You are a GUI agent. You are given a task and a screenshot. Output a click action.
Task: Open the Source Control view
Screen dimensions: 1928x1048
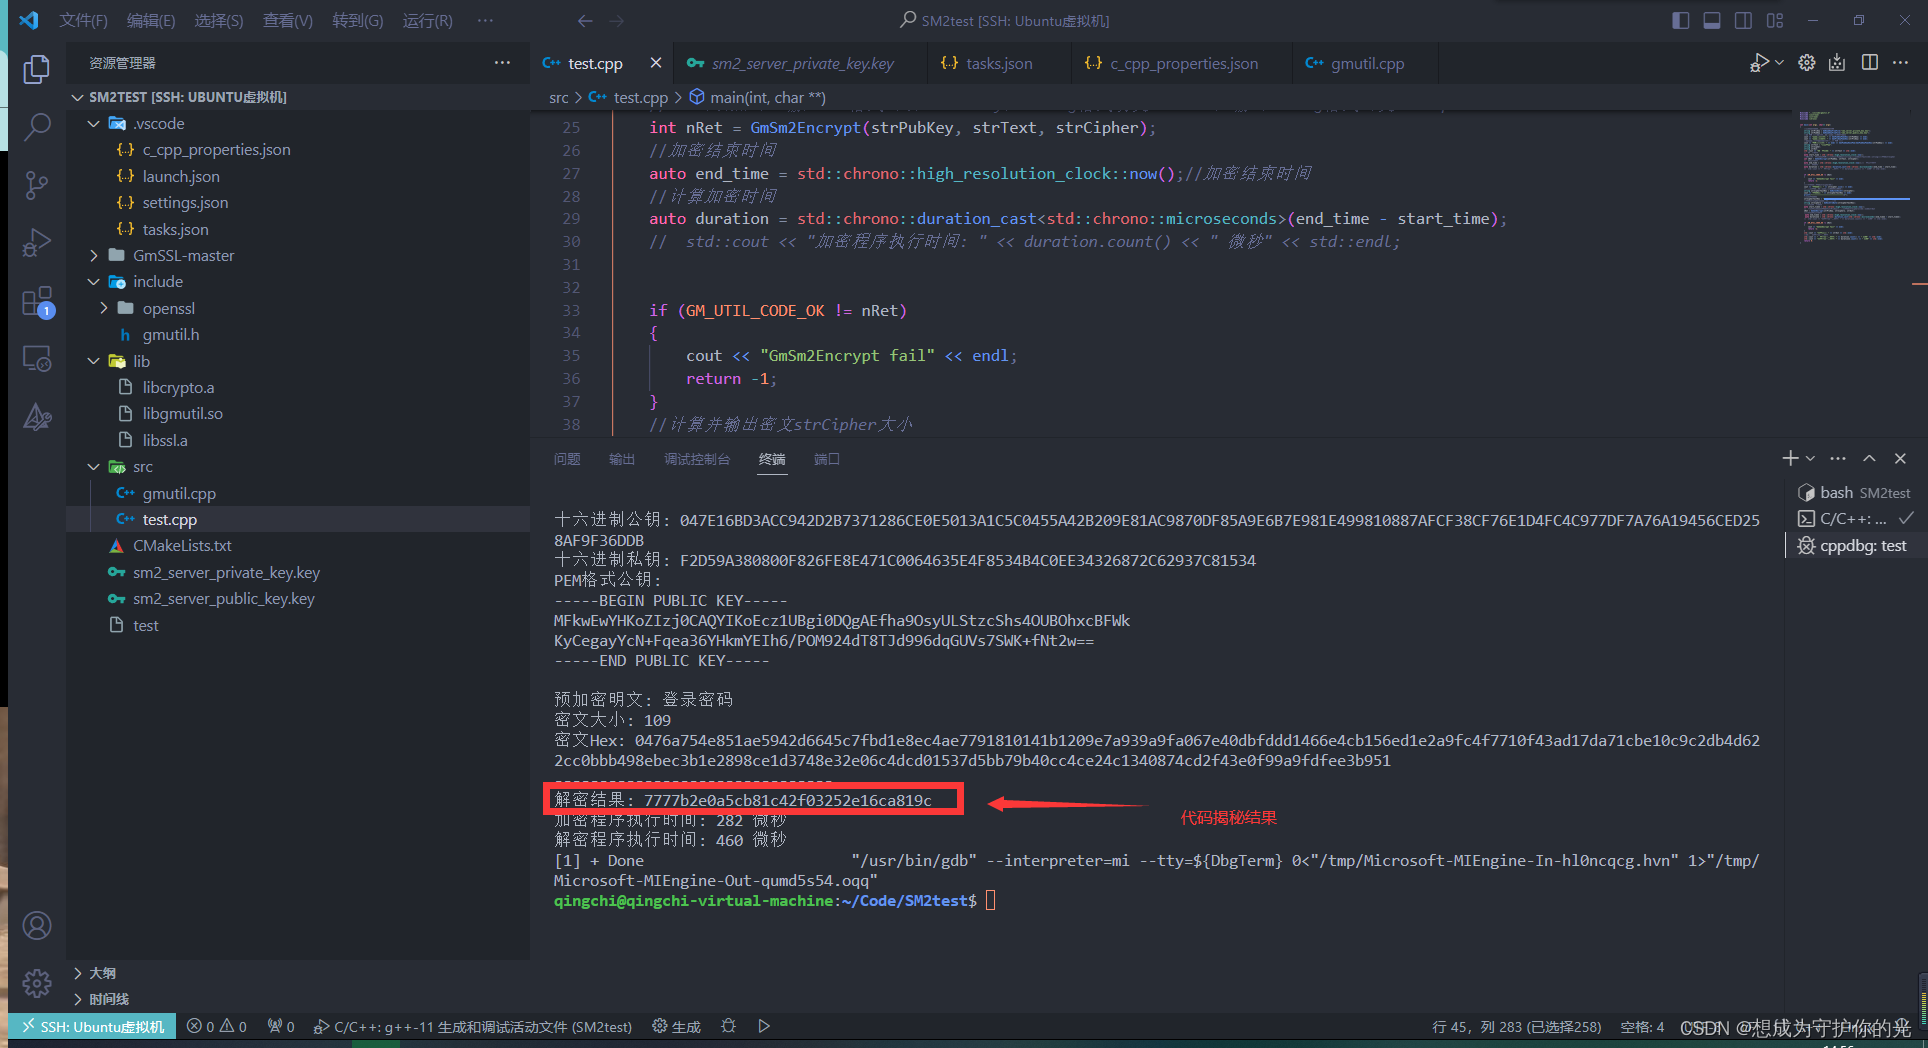tap(37, 185)
